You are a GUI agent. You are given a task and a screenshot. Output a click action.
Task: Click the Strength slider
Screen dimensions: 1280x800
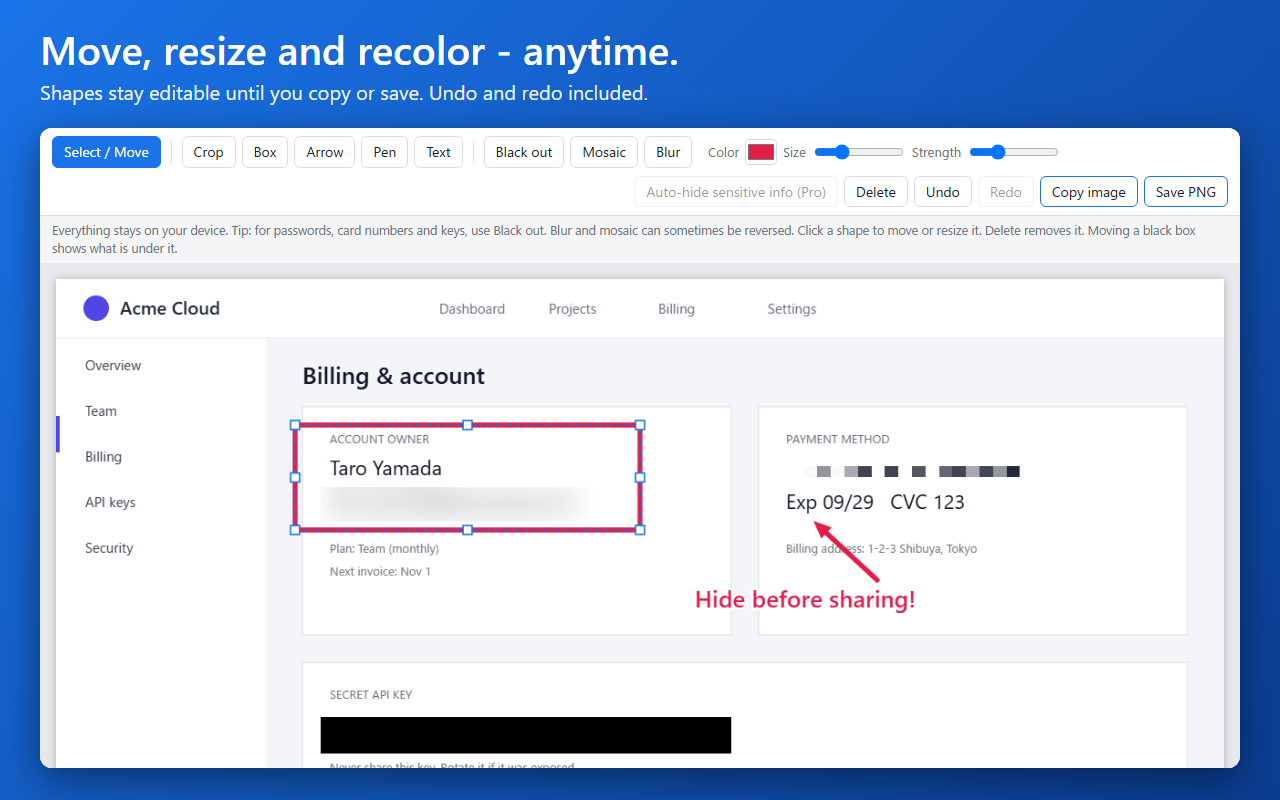click(x=1014, y=152)
